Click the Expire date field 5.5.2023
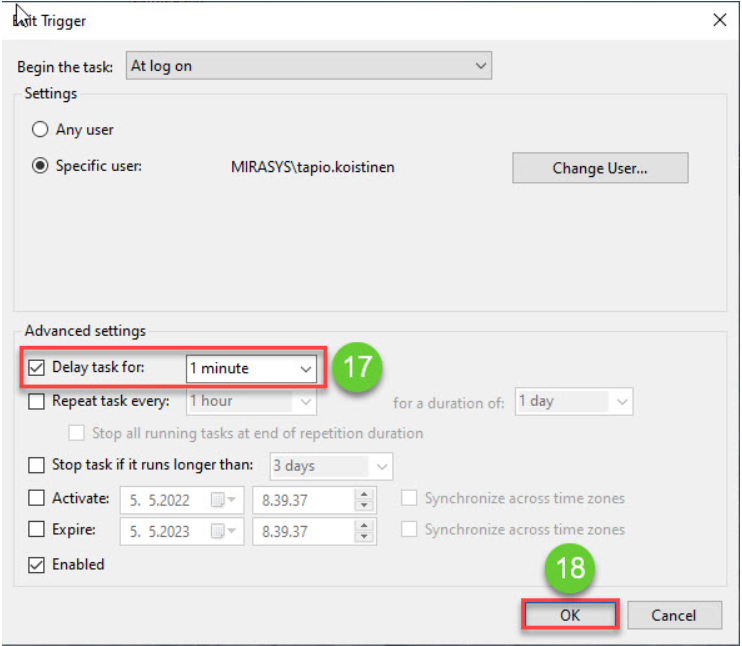 162,531
